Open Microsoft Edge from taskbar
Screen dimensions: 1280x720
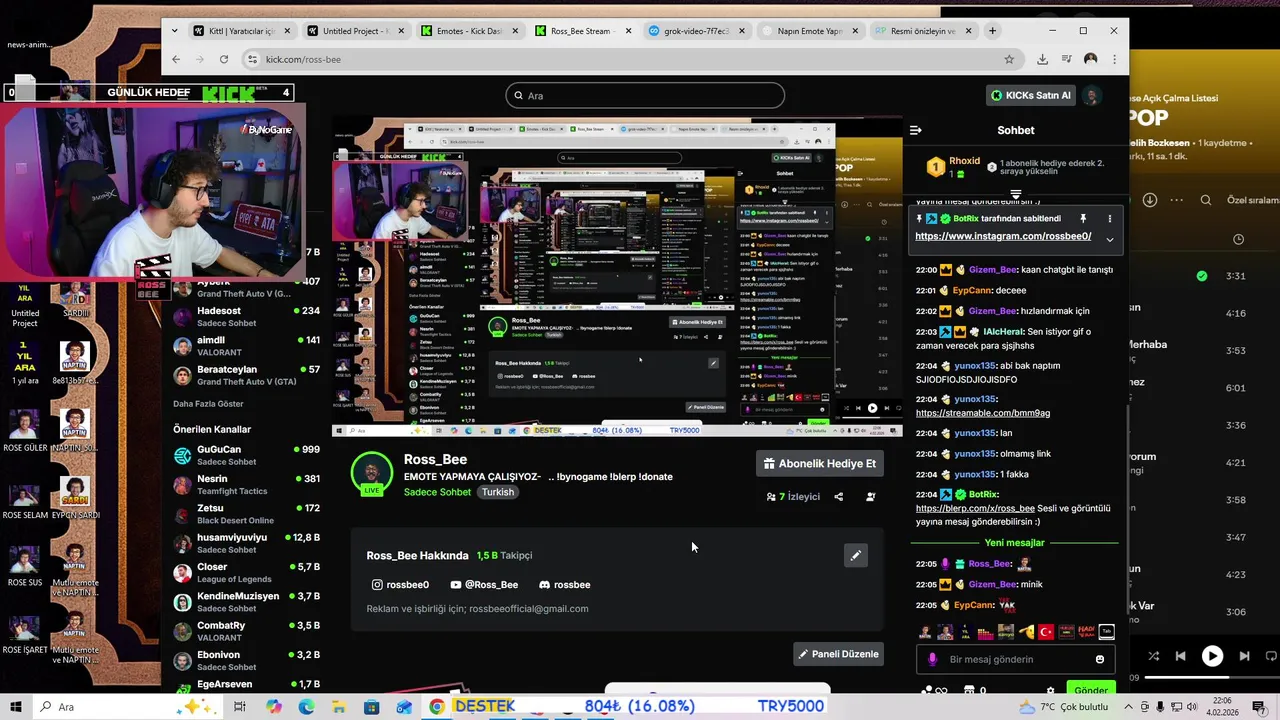tap(306, 707)
